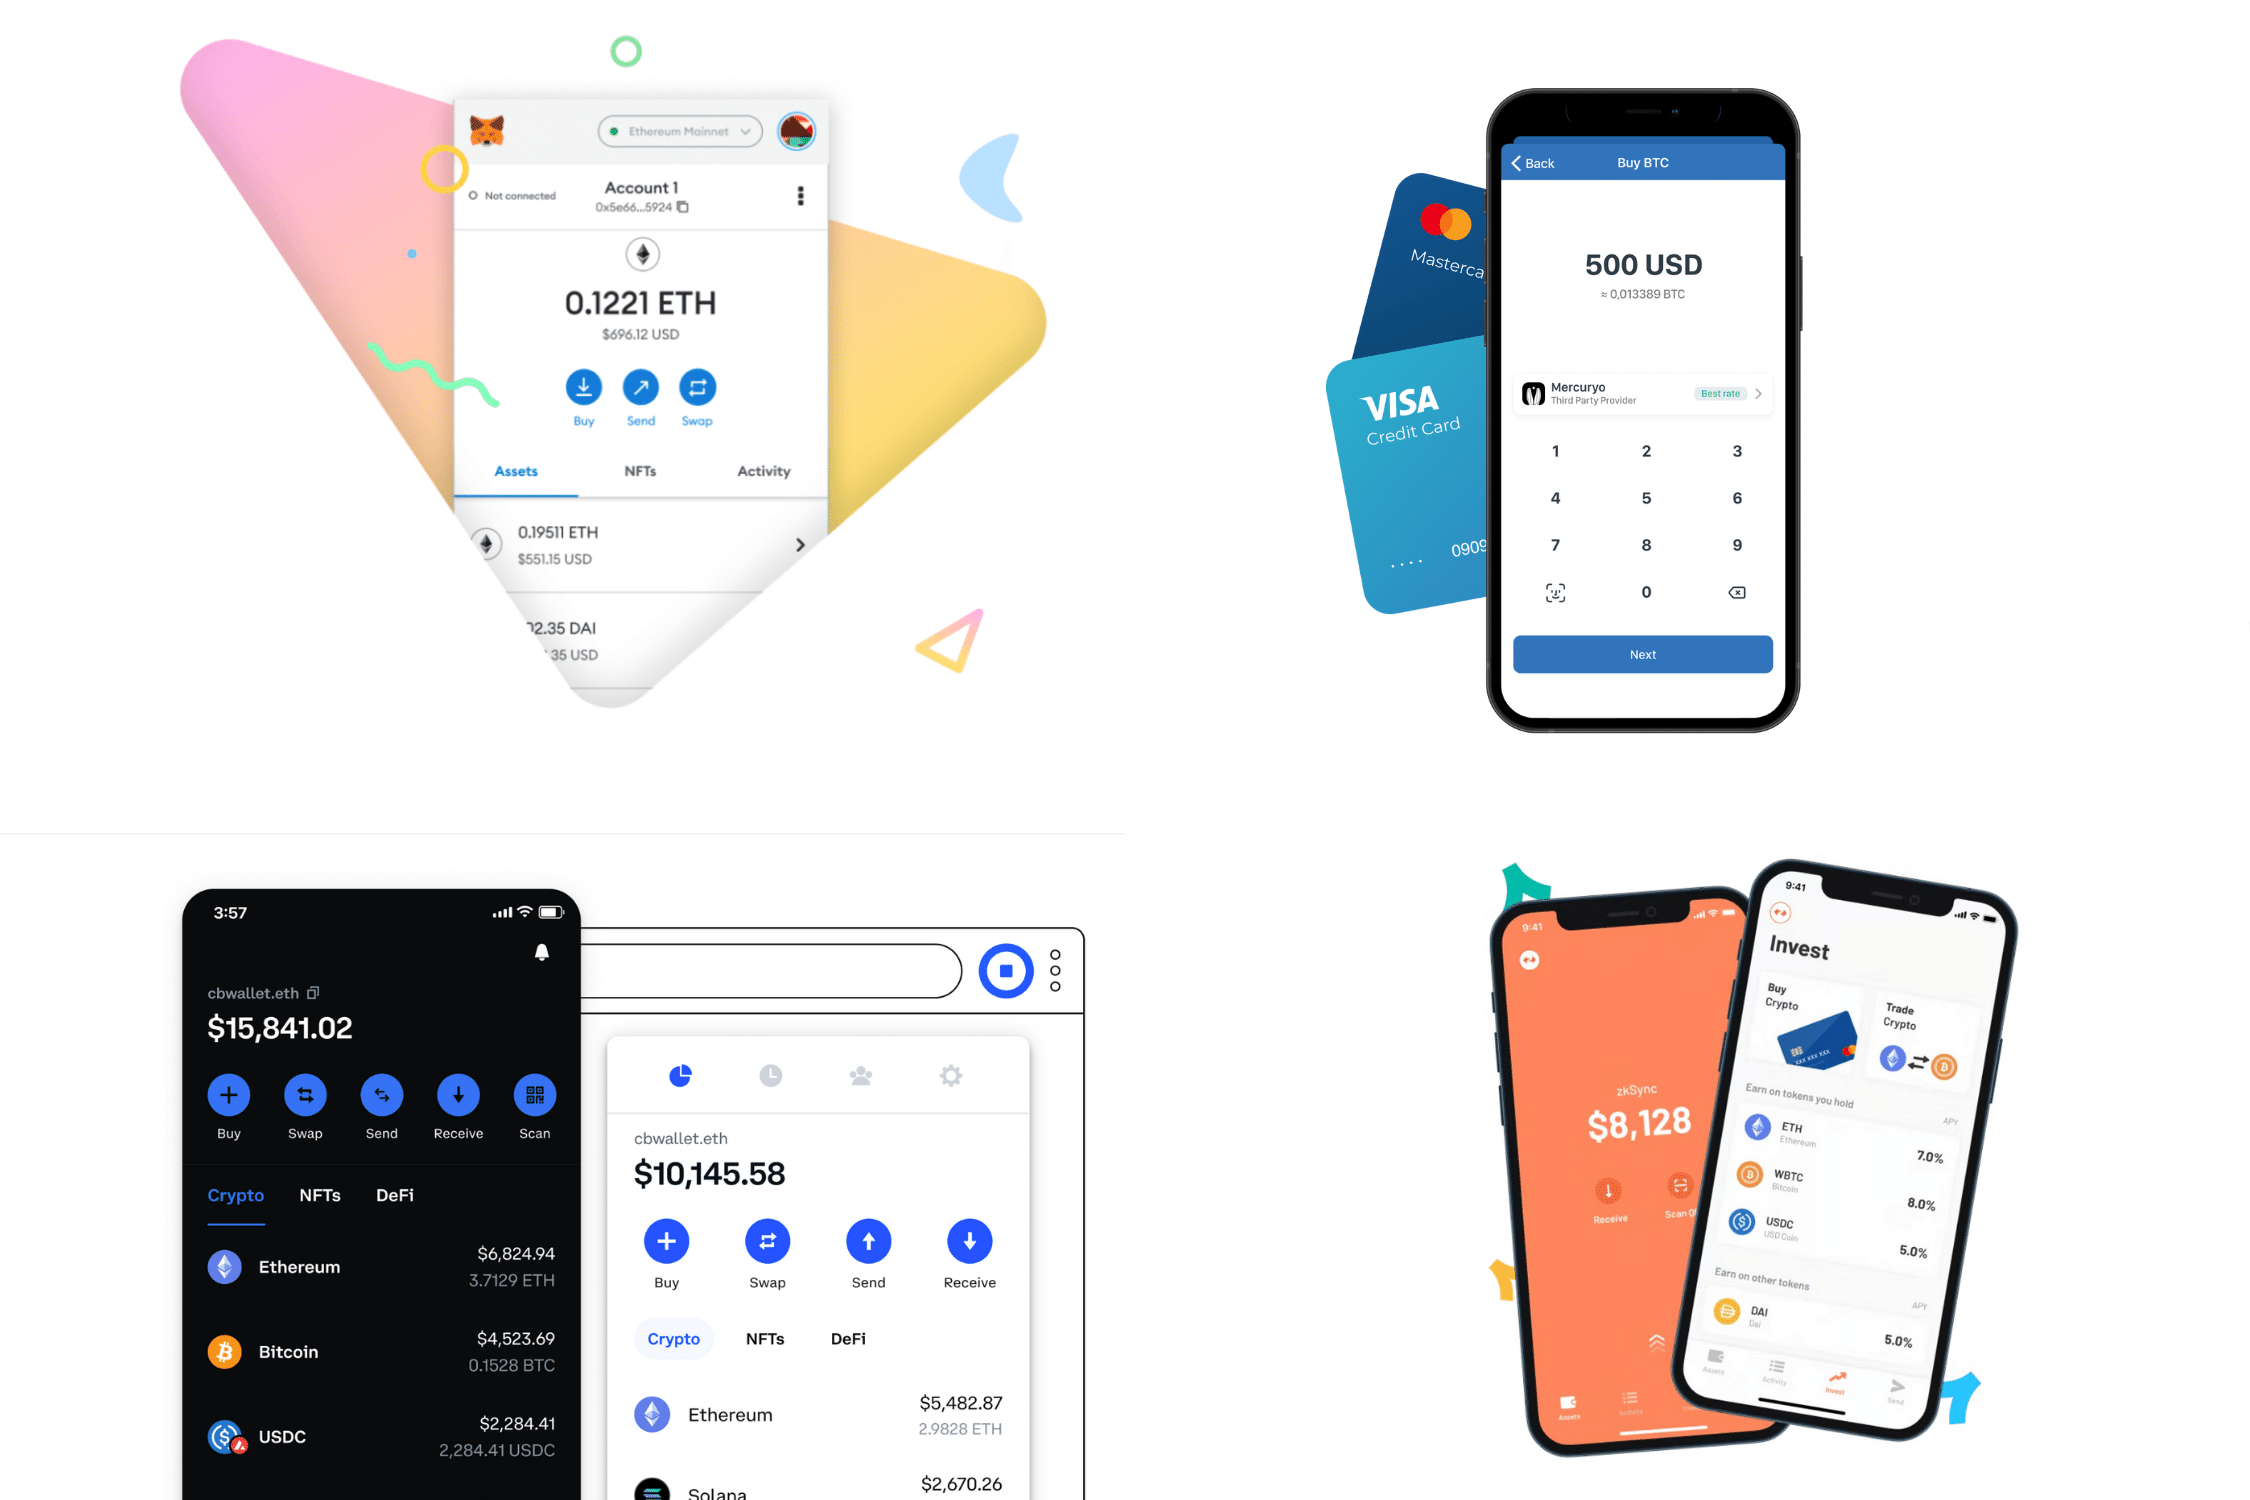Switch to the NFTs tab in MetaMask
The width and height of the screenshot is (2250, 1500).
[638, 470]
